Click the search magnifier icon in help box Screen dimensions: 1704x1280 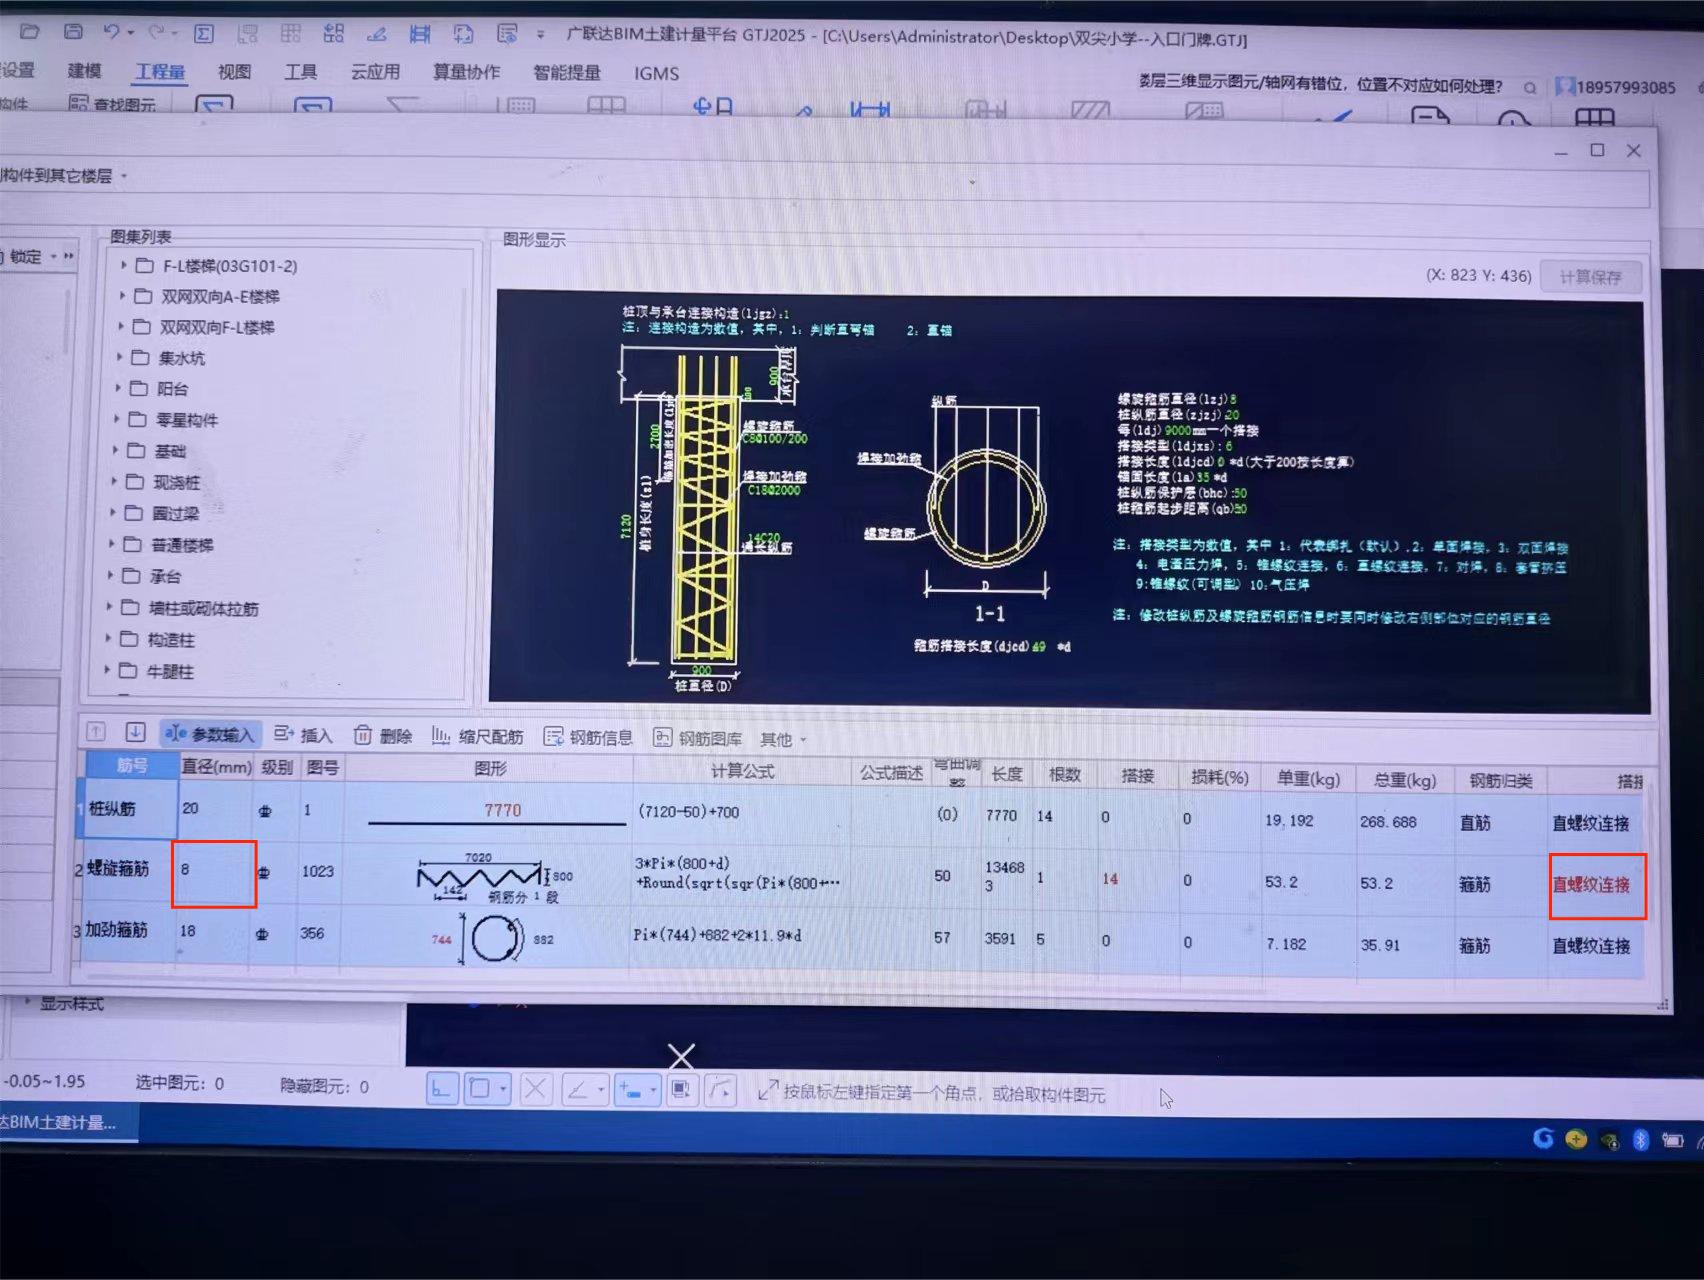point(1530,88)
